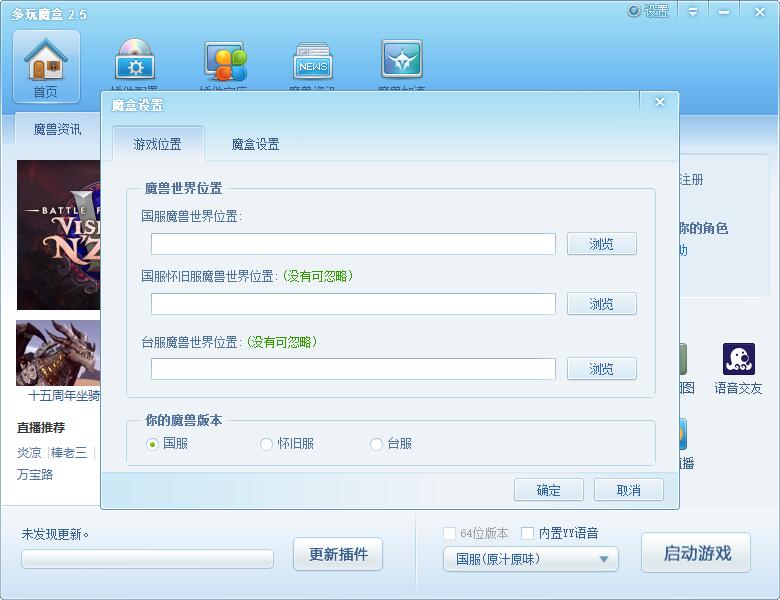The height and width of the screenshot is (600, 780).
Task: Open the 插件配置 disc-and-gear icon
Action: tap(135, 61)
